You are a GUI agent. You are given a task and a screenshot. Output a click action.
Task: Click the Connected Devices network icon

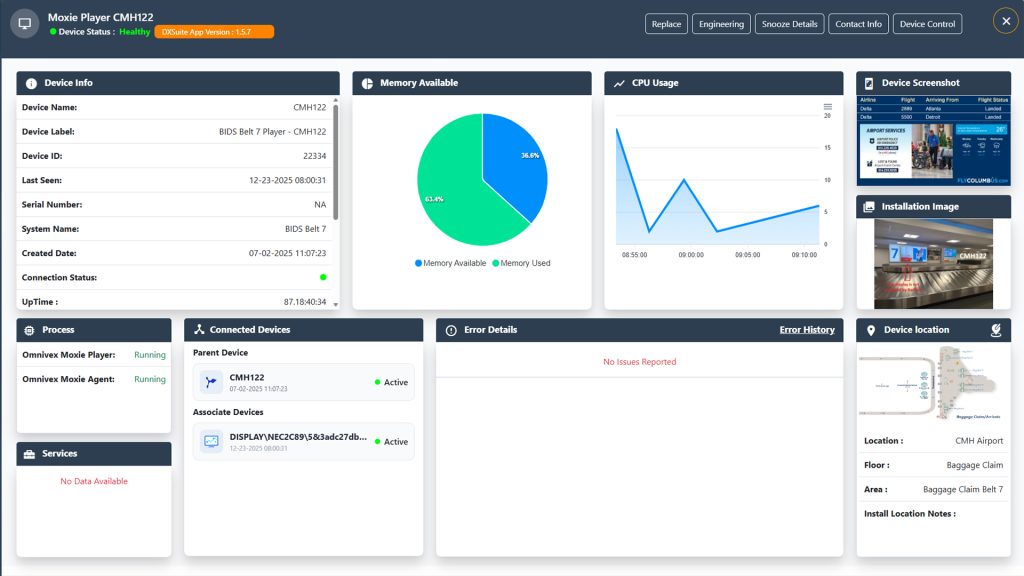click(199, 330)
